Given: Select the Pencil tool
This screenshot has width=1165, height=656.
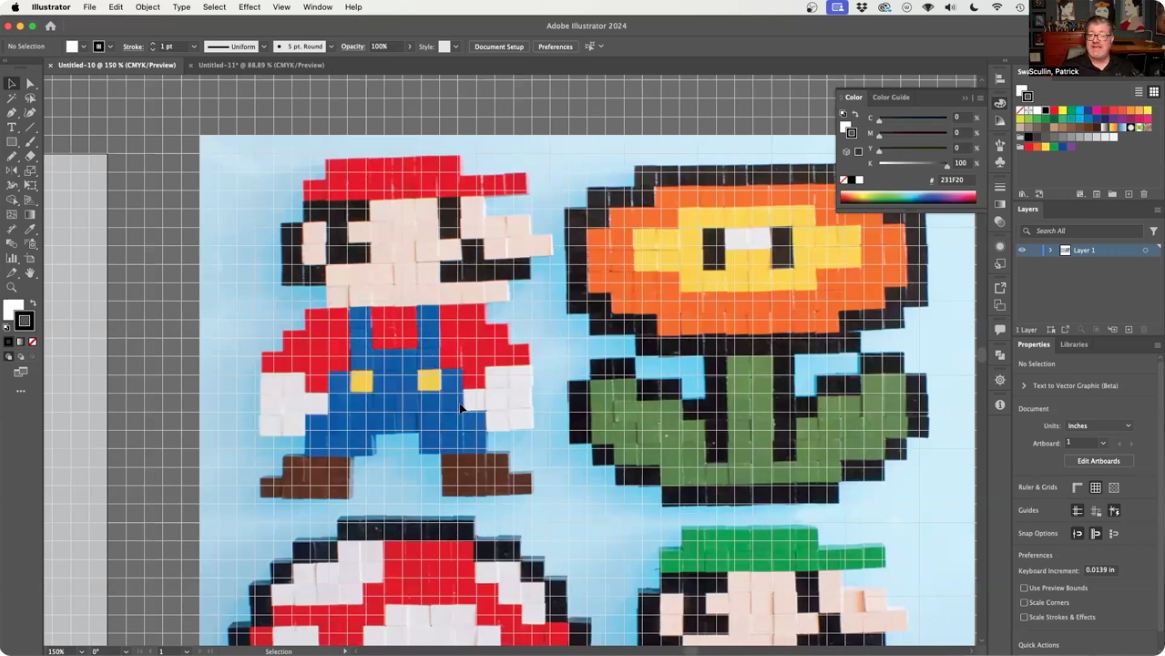Looking at the screenshot, I should click(x=12, y=156).
